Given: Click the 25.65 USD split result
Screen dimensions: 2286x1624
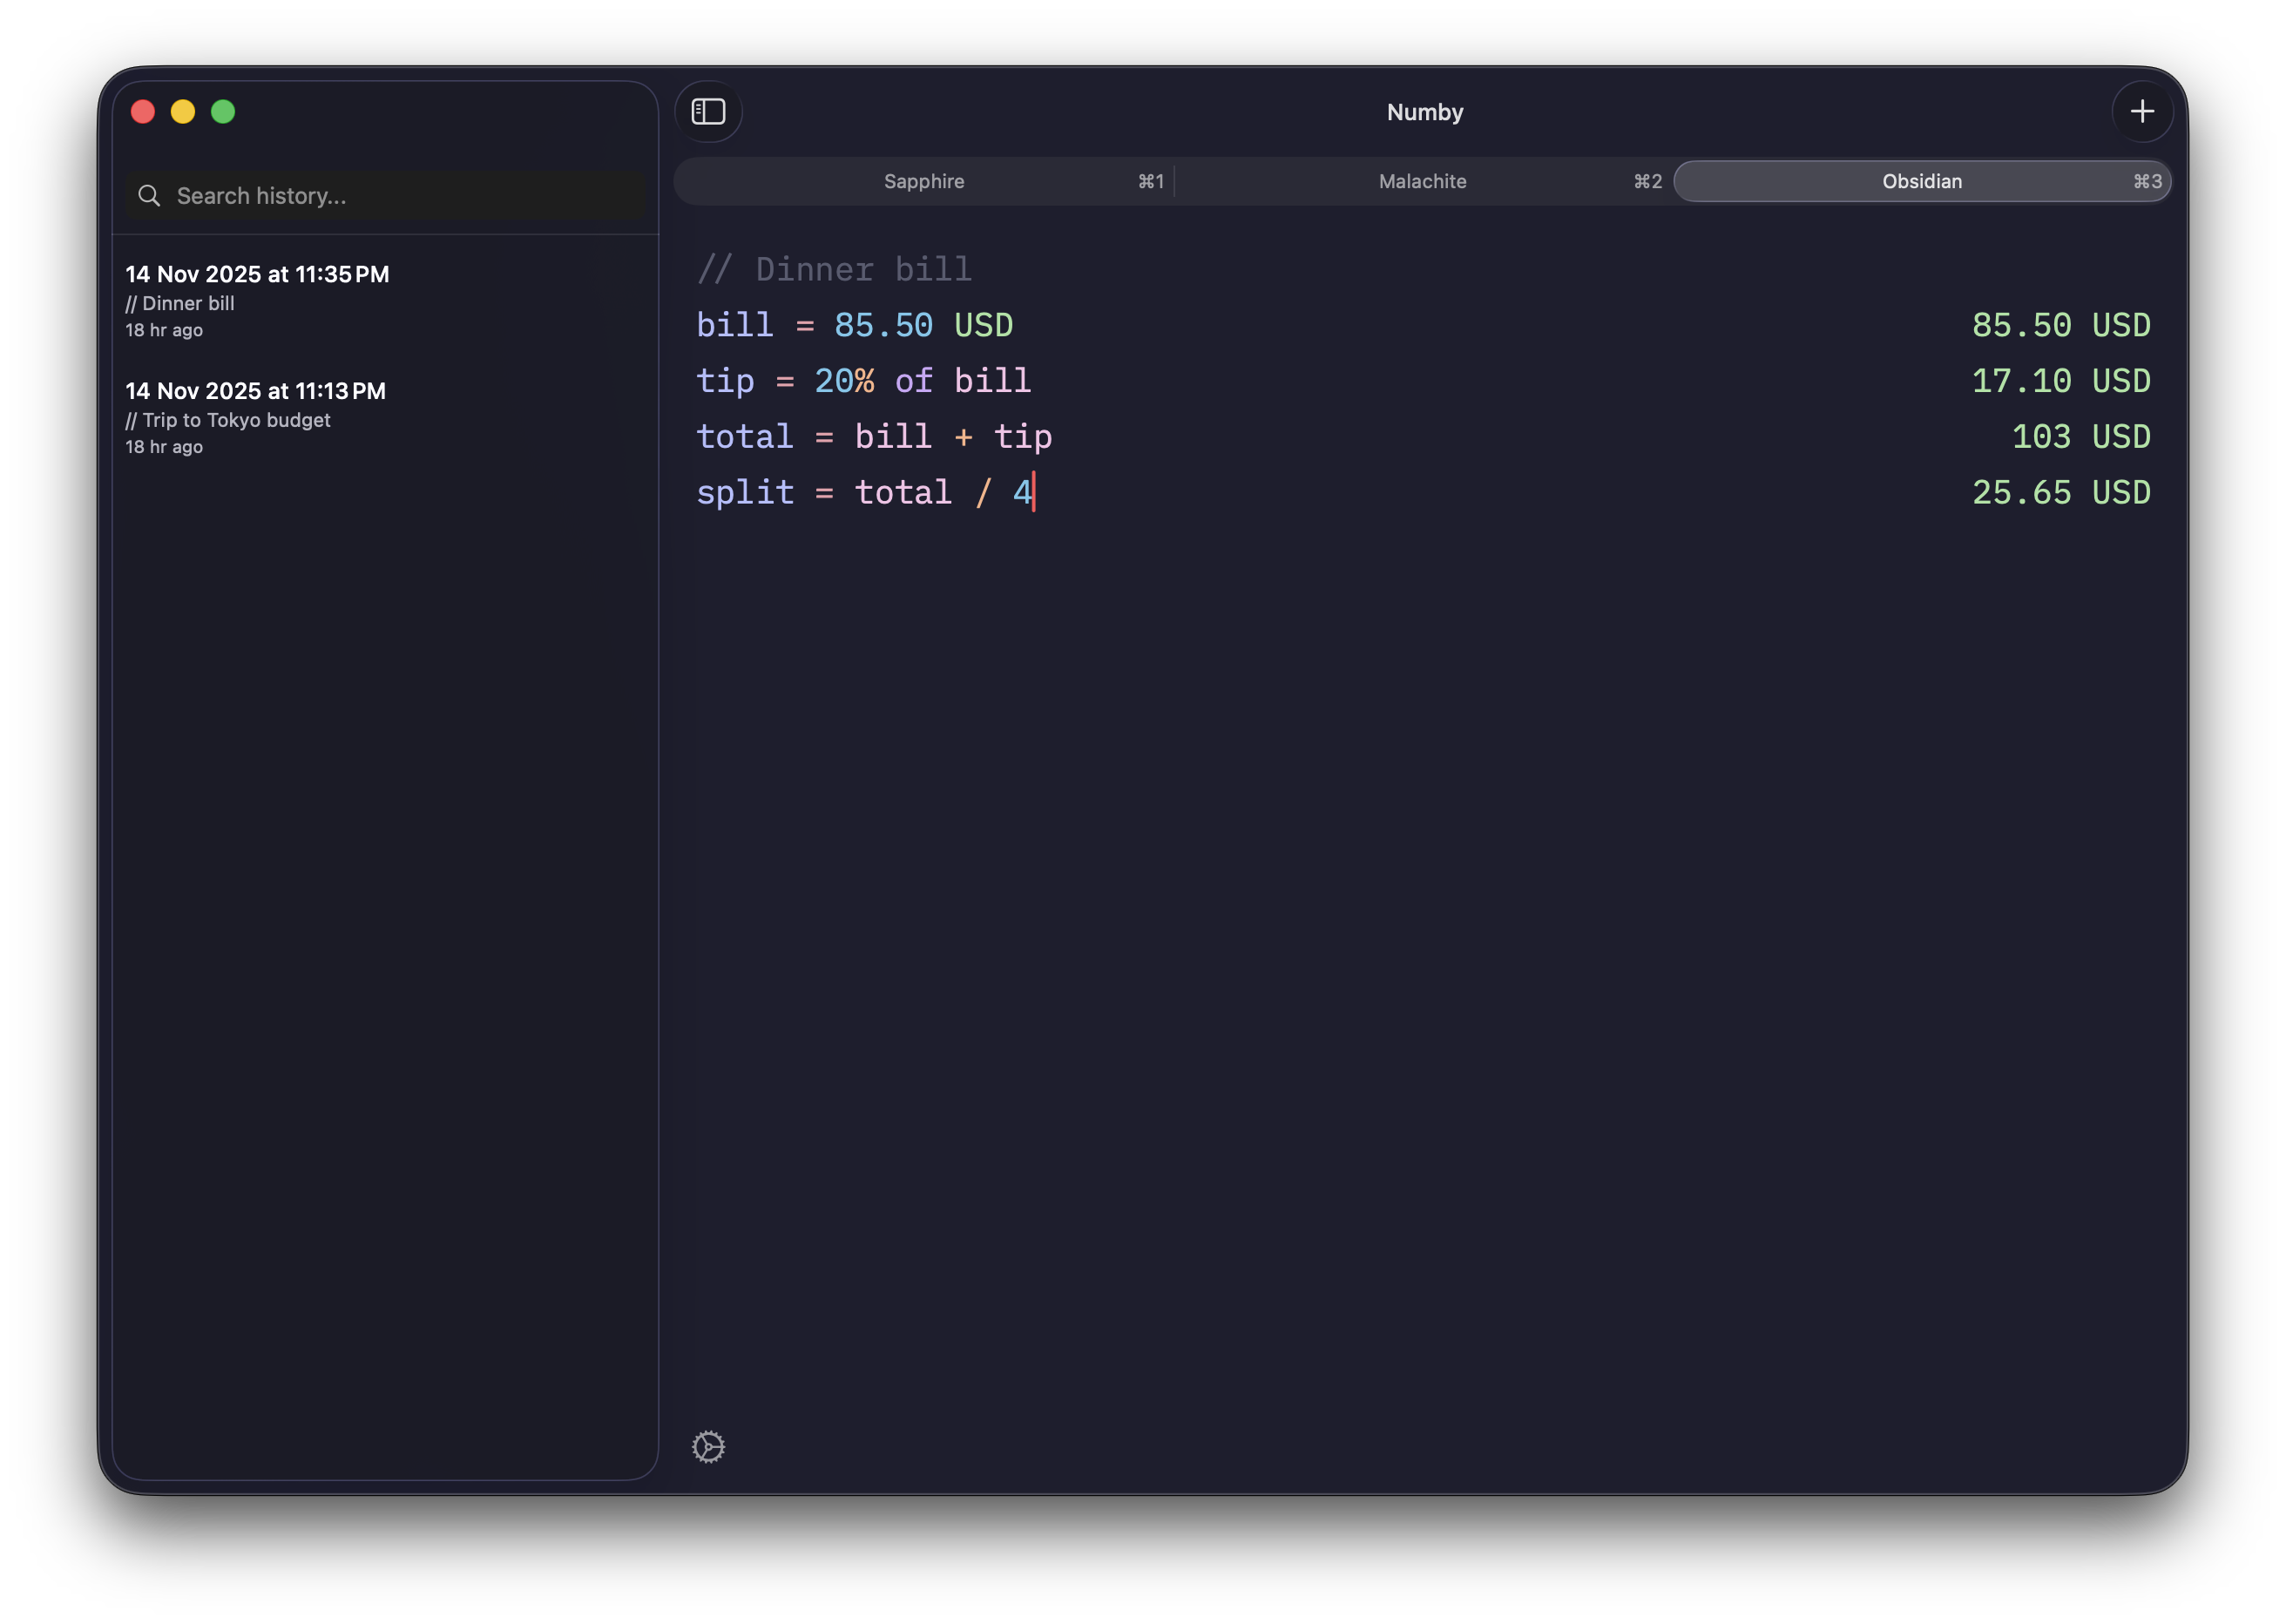Looking at the screenshot, I should point(2060,491).
